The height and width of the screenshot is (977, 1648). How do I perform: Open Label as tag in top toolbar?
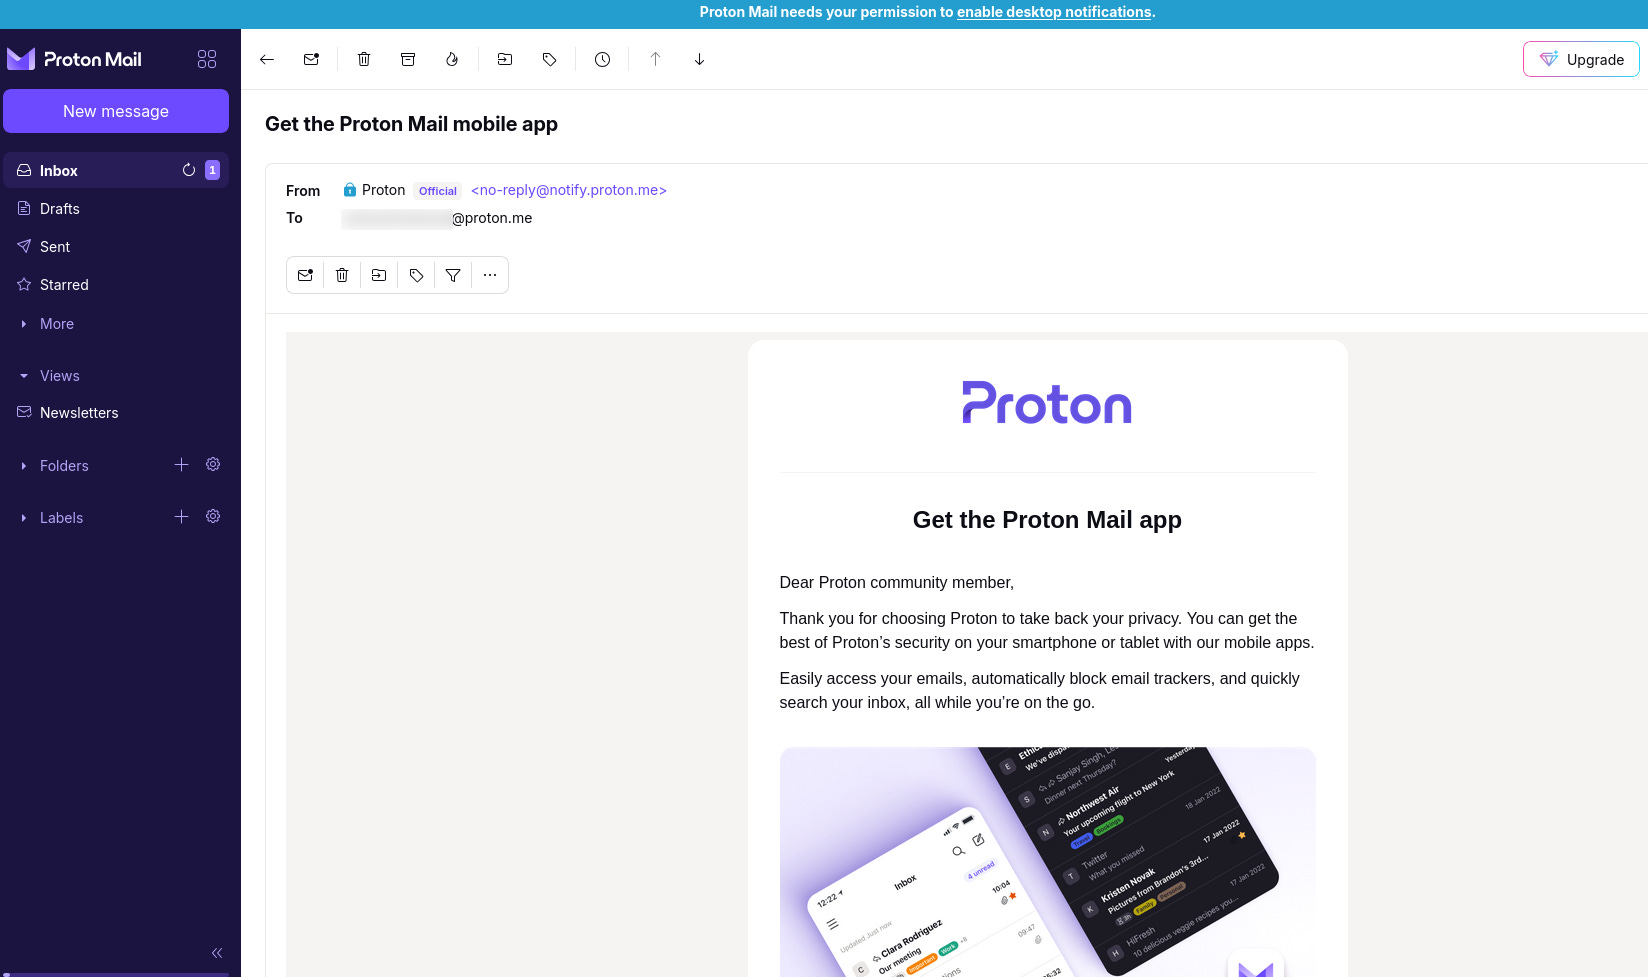(549, 59)
